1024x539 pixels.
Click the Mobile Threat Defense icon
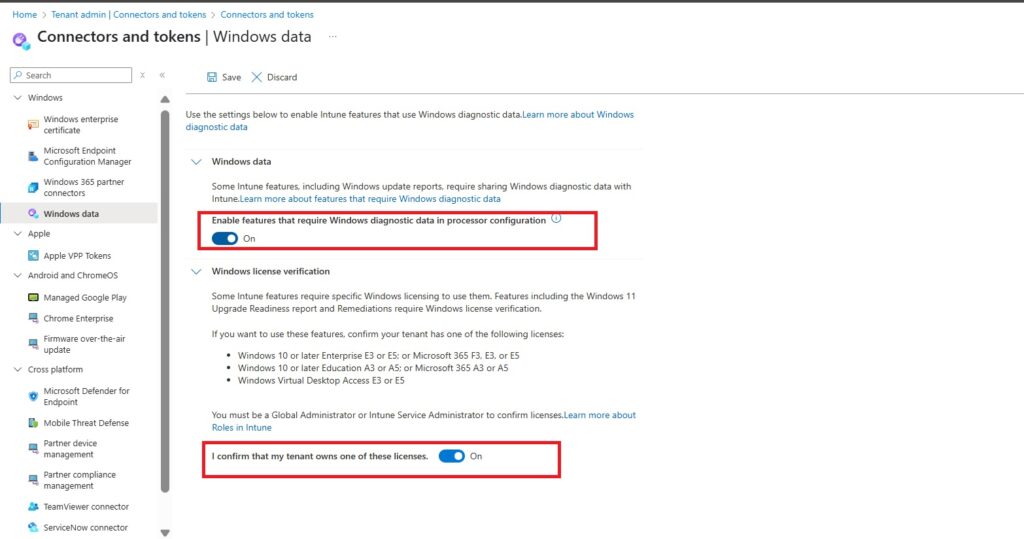click(33, 423)
